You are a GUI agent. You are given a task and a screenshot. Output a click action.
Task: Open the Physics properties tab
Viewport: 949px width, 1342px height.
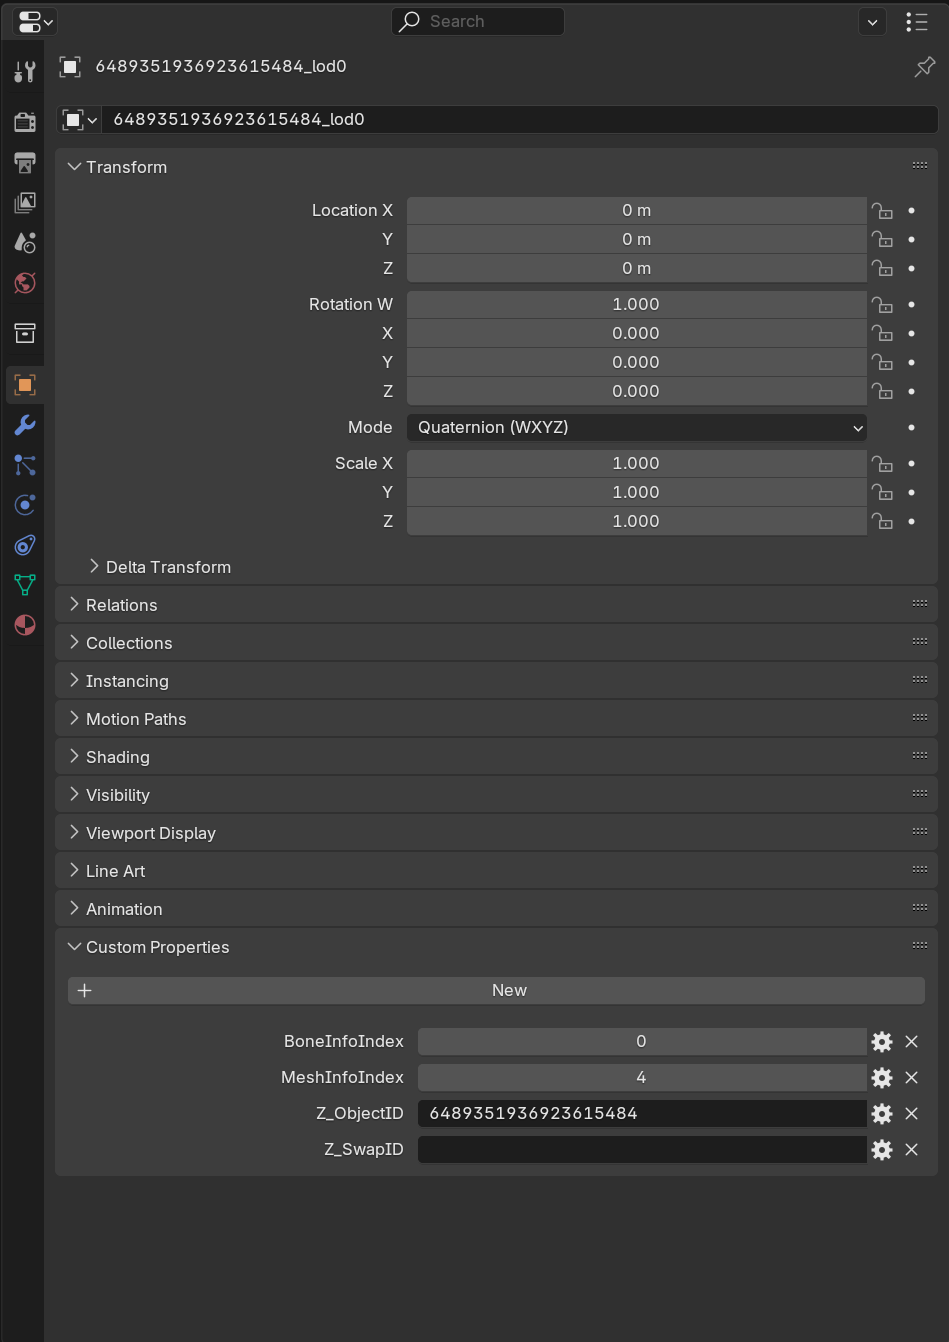click(x=25, y=505)
